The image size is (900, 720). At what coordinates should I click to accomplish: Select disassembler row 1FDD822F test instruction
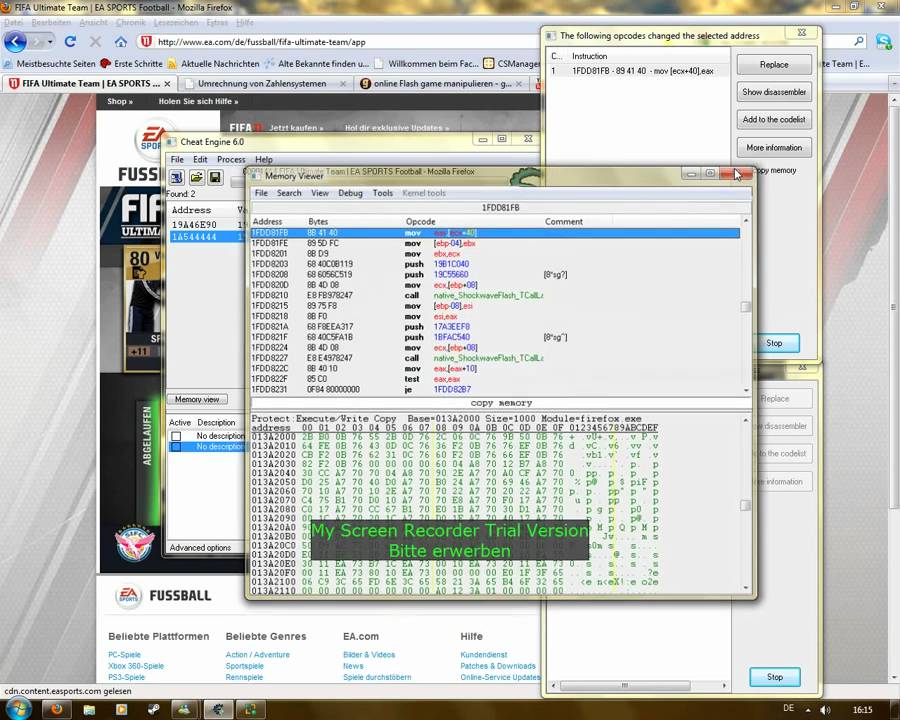(x=495, y=379)
